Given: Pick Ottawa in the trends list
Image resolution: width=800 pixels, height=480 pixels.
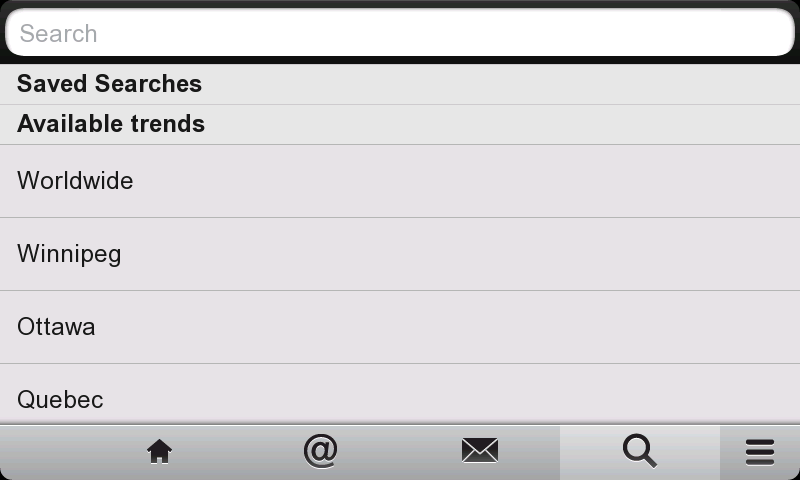Looking at the screenshot, I should click(x=400, y=327).
